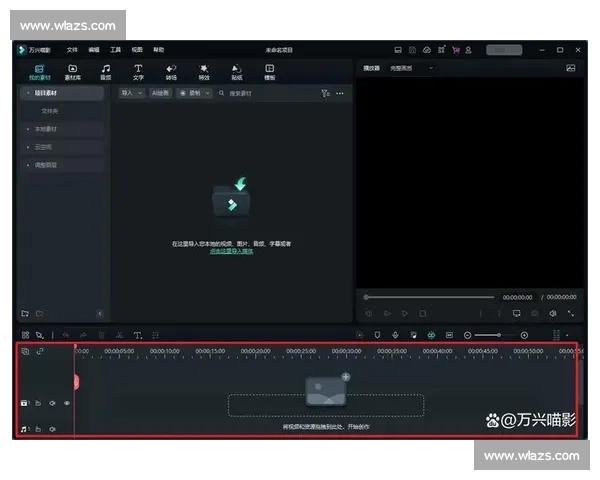600x480 pixels.
Task: Toggle the video track lock icon
Action: point(38,403)
